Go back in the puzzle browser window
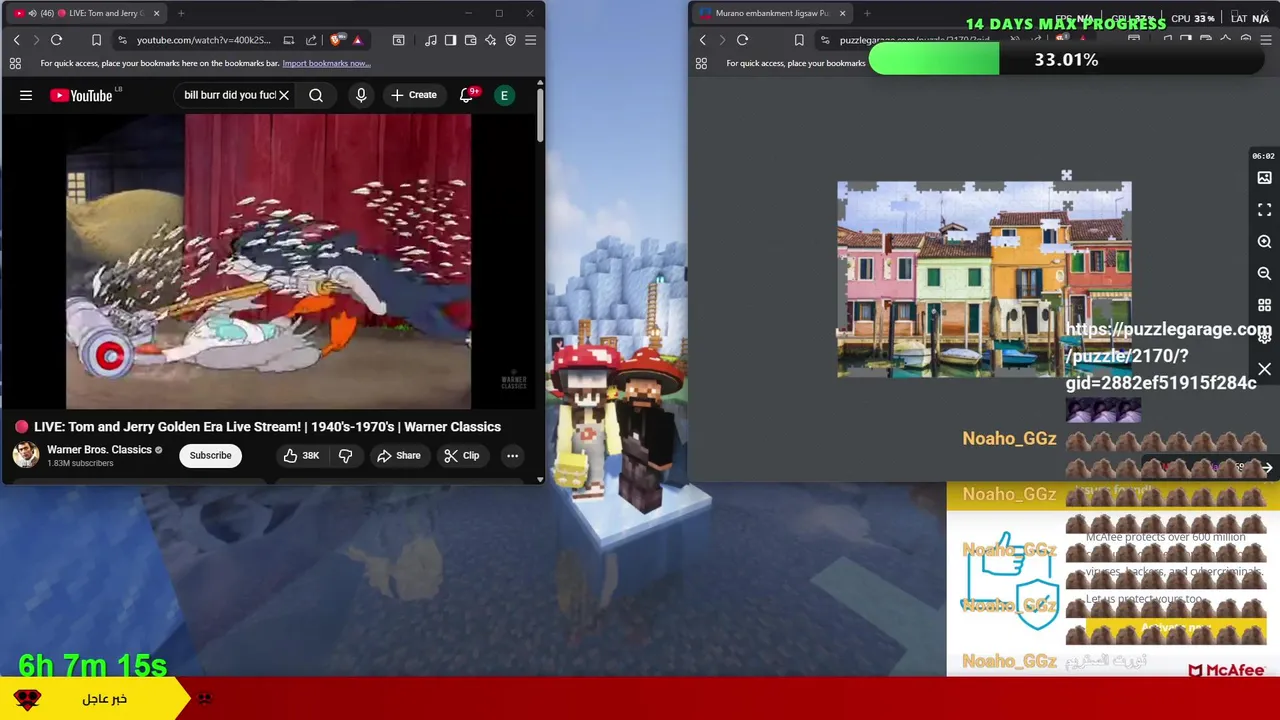 (702, 40)
